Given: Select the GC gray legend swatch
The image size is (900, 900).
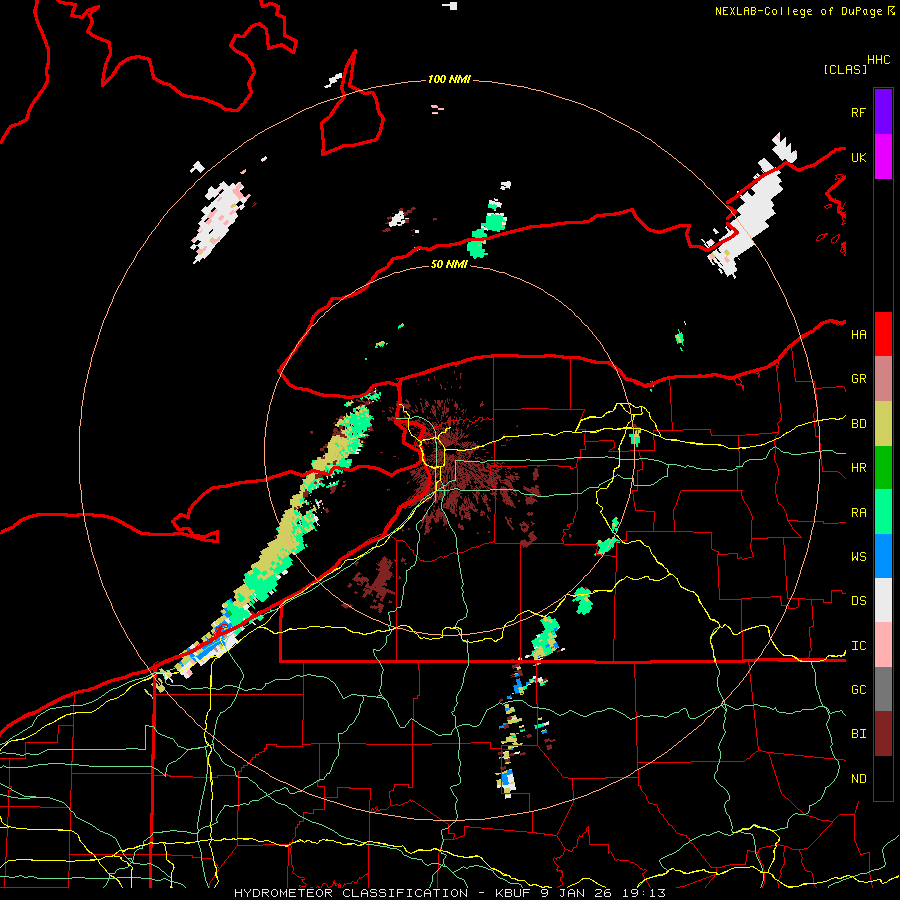Looking at the screenshot, I should pyautogui.click(x=883, y=689).
